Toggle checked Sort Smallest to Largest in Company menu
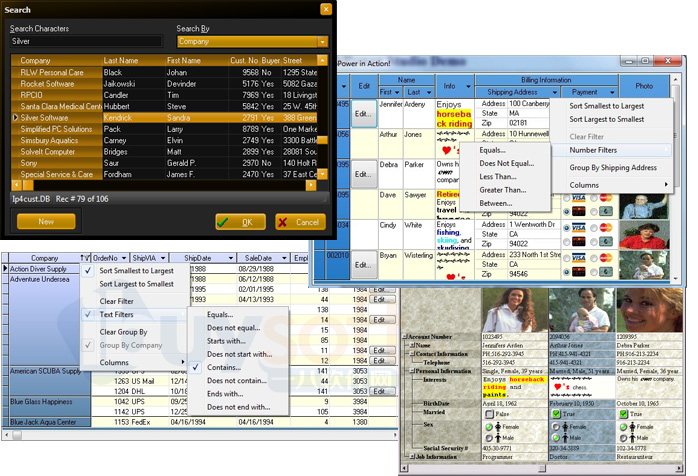Viewport: 698px width, 476px height. [135, 270]
